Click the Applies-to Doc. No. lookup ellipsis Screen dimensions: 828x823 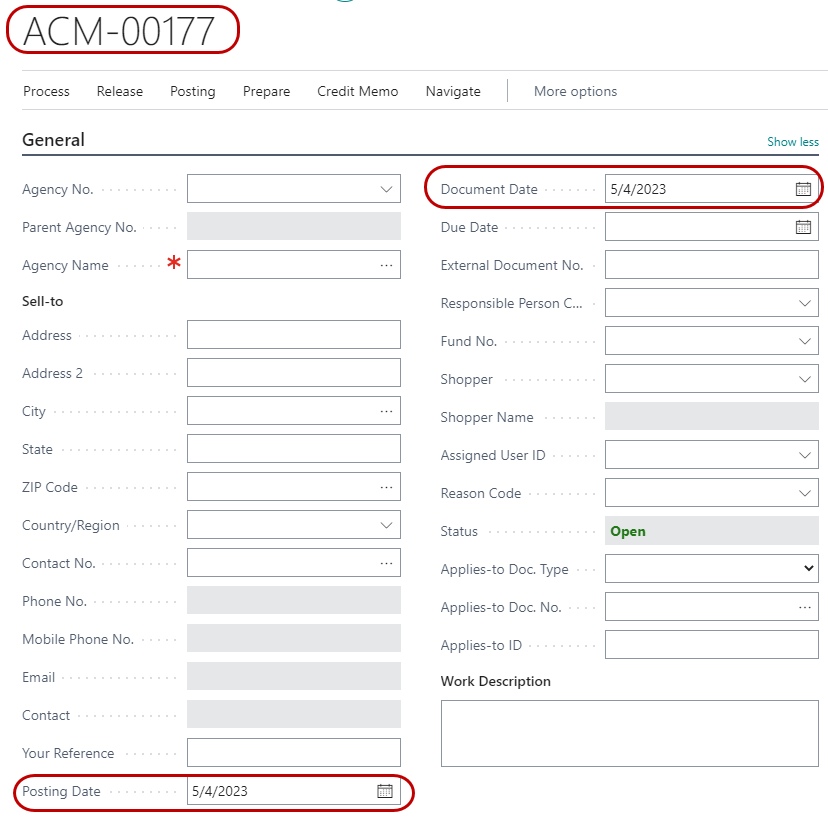coord(804,607)
